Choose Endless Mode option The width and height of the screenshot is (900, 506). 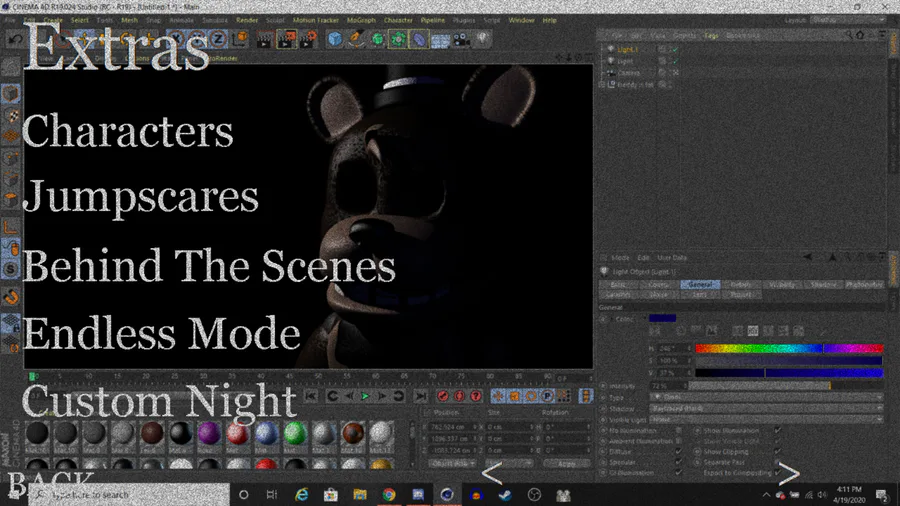coord(161,333)
